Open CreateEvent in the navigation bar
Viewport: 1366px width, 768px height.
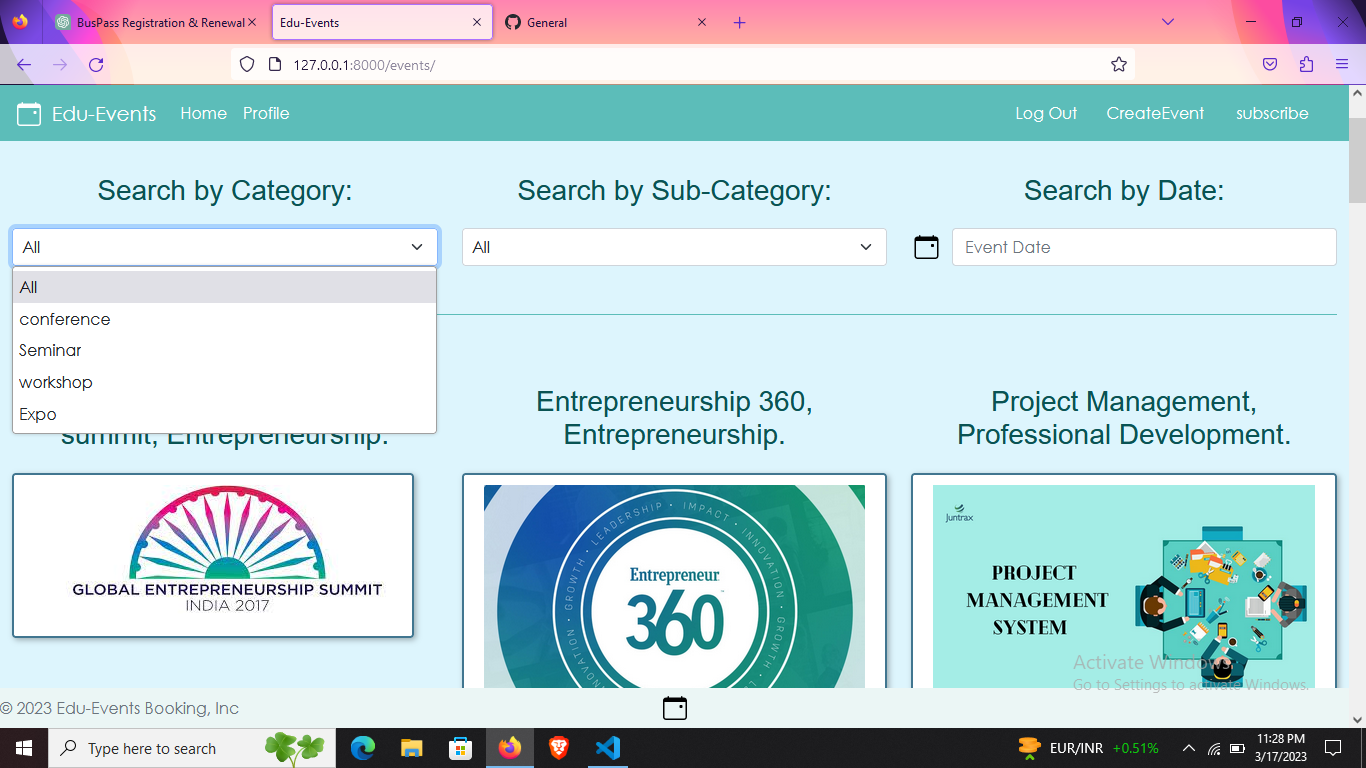(x=1155, y=113)
